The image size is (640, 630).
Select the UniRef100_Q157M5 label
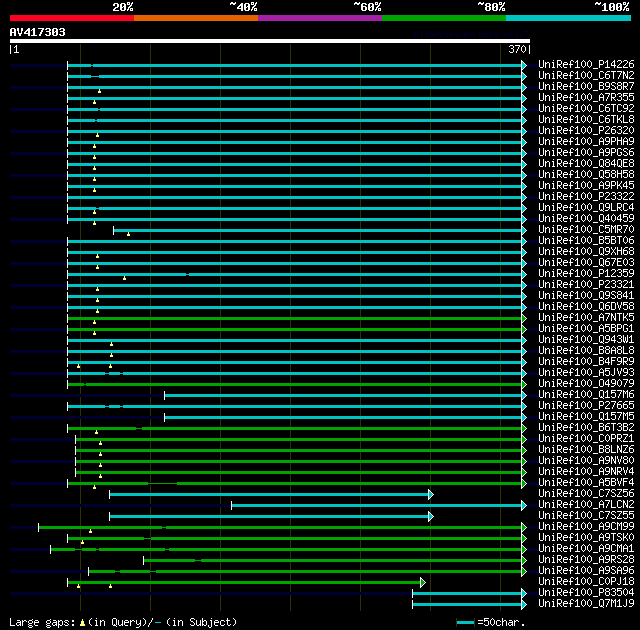[x=586, y=417]
